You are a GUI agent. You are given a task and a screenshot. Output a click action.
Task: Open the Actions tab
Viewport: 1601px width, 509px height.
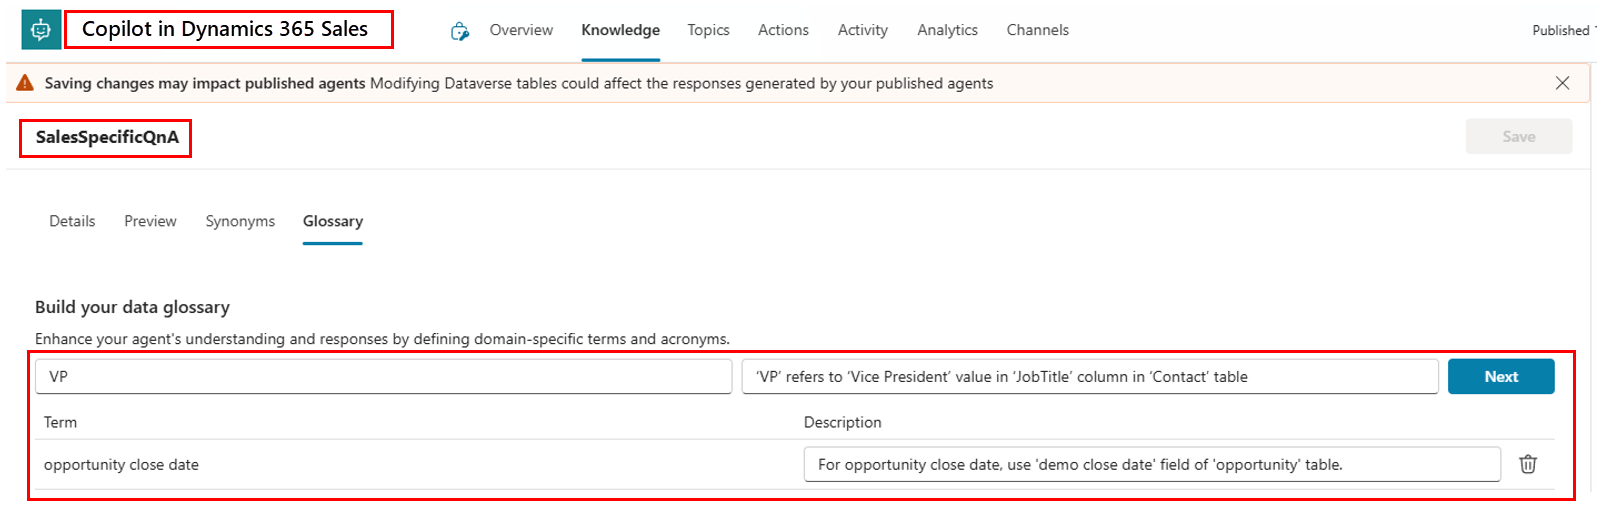click(x=783, y=30)
